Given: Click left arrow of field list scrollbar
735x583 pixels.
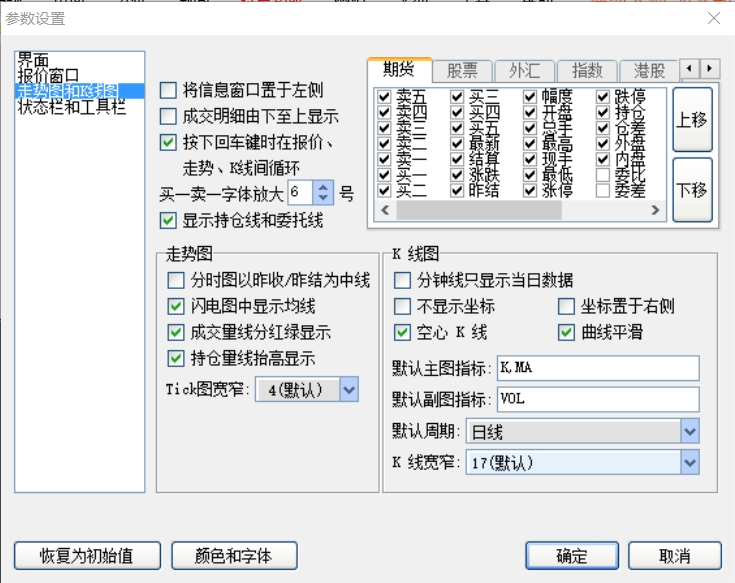Looking at the screenshot, I should (377, 210).
